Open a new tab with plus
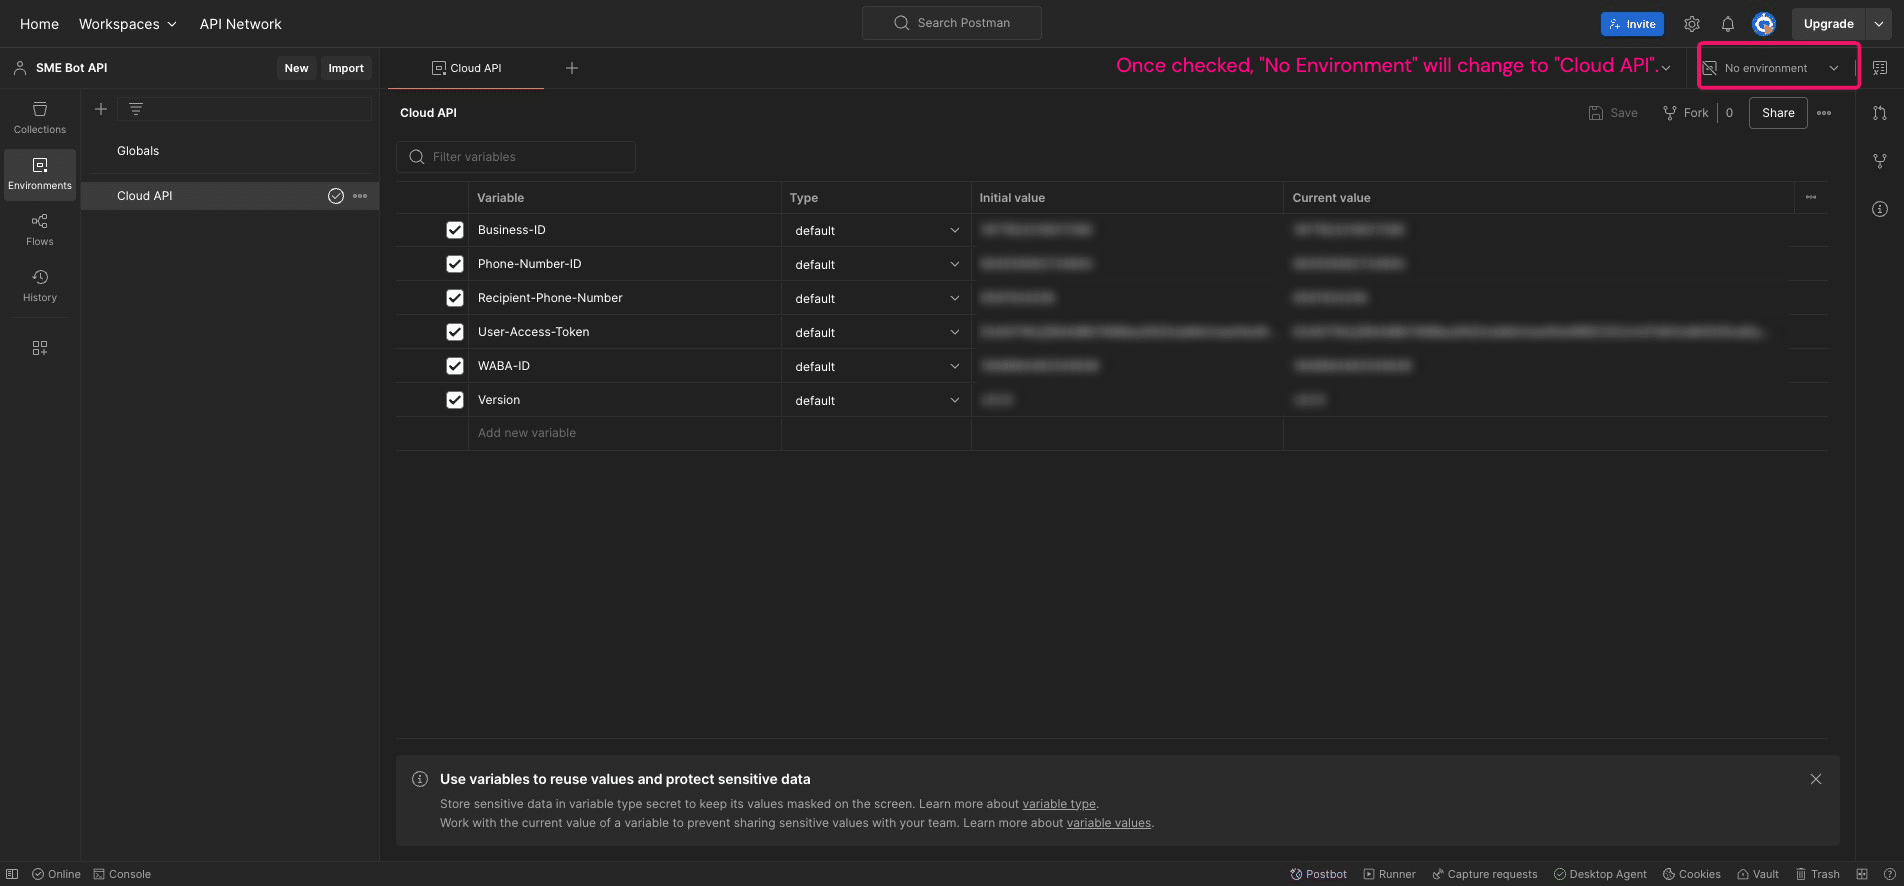Viewport: 1904px width, 886px height. 572,68
